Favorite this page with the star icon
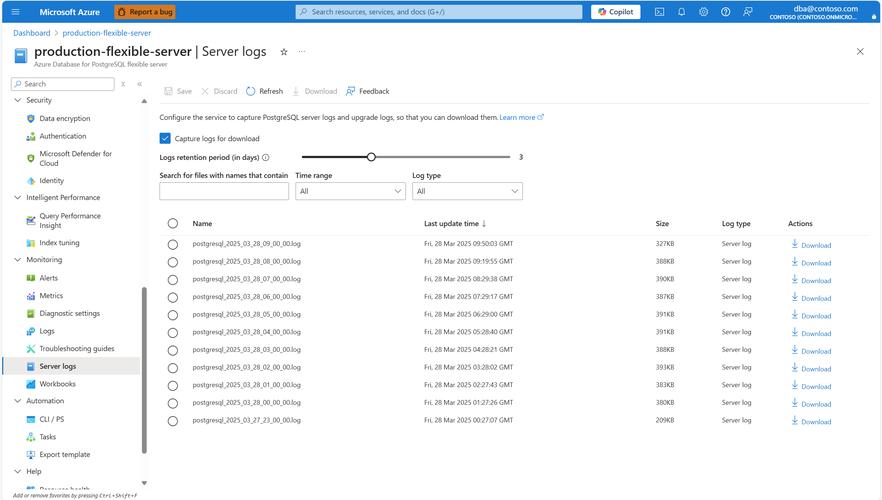The image size is (882, 500). point(284,52)
